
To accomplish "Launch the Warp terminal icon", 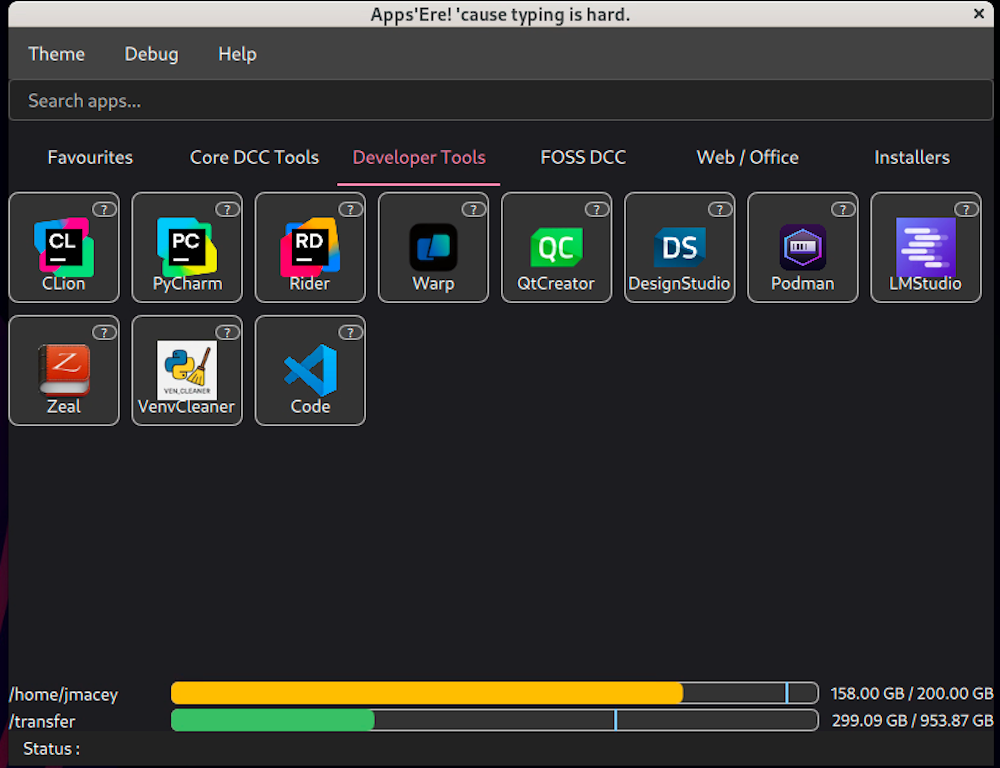I will coord(433,248).
